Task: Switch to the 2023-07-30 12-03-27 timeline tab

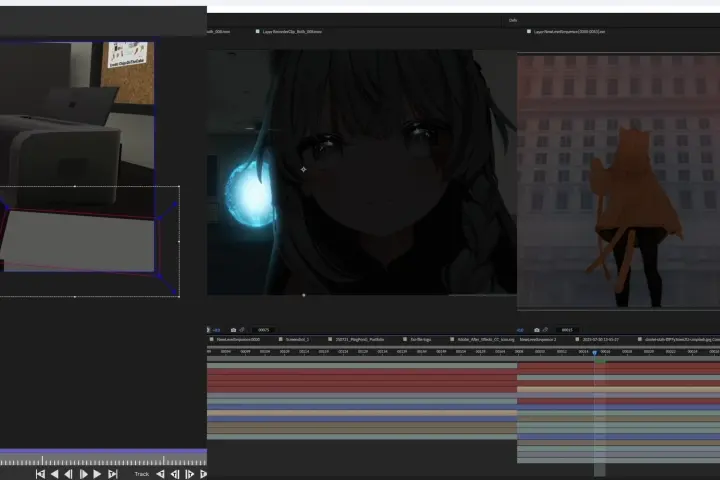Action: pos(601,339)
